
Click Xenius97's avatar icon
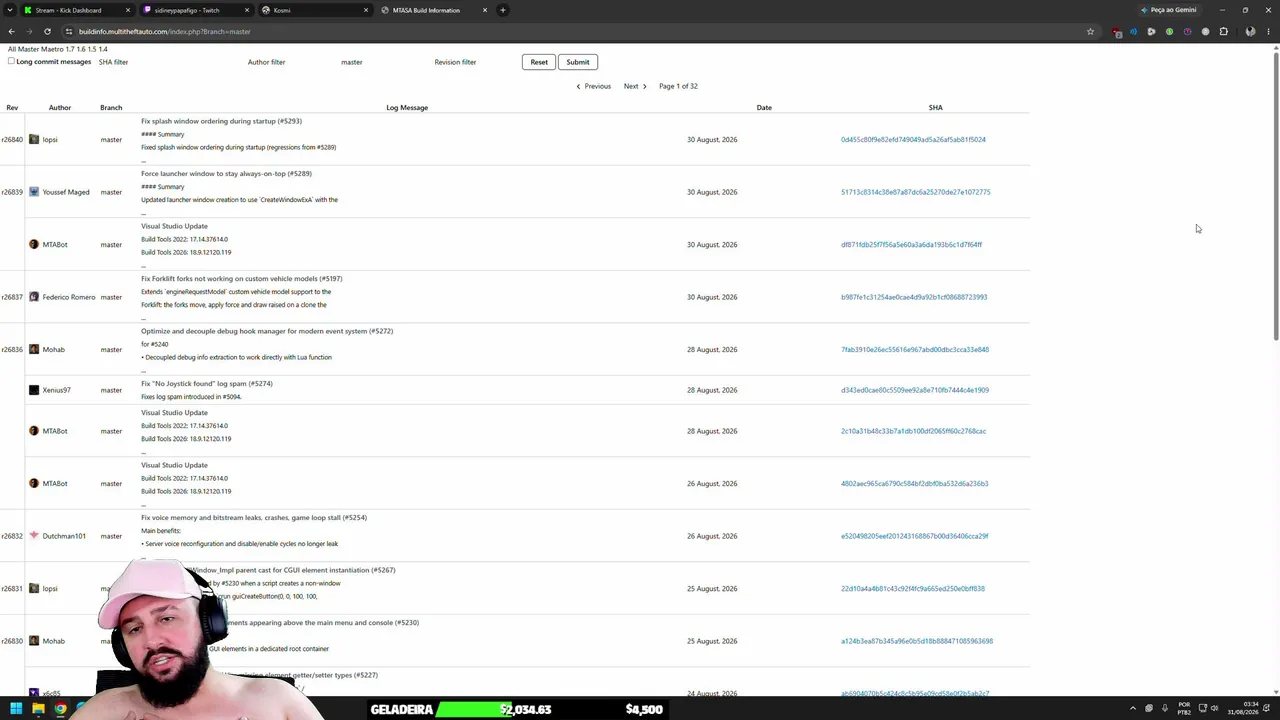click(x=34, y=390)
